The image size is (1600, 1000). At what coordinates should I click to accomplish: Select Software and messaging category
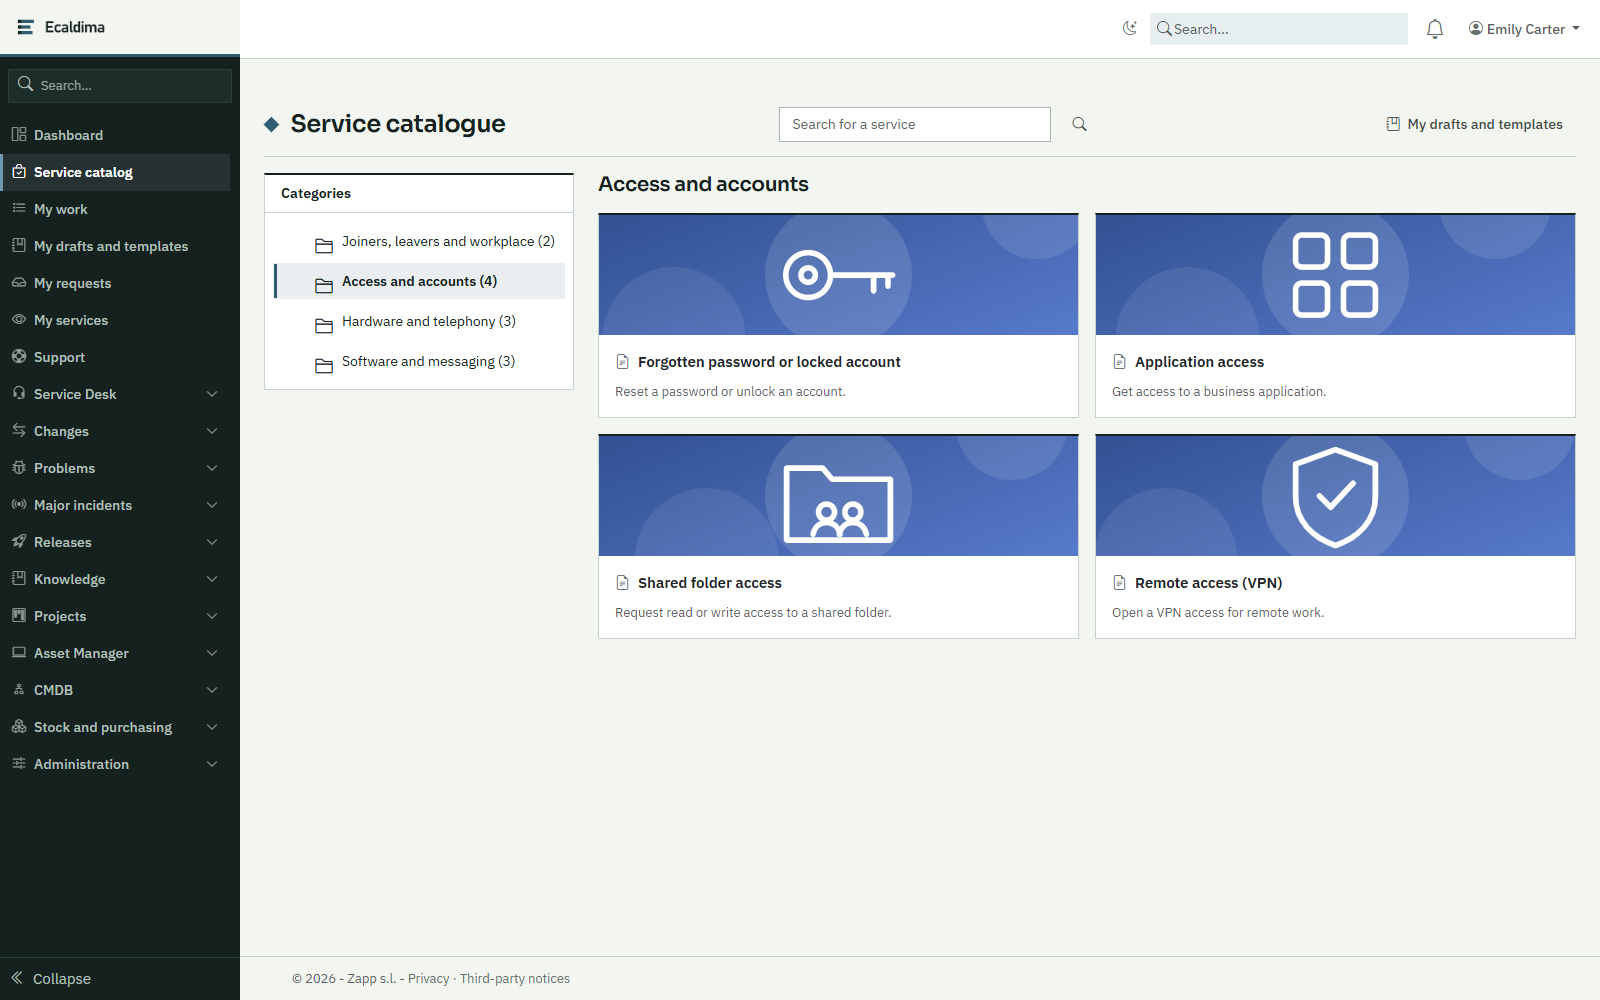pyautogui.click(x=419, y=362)
